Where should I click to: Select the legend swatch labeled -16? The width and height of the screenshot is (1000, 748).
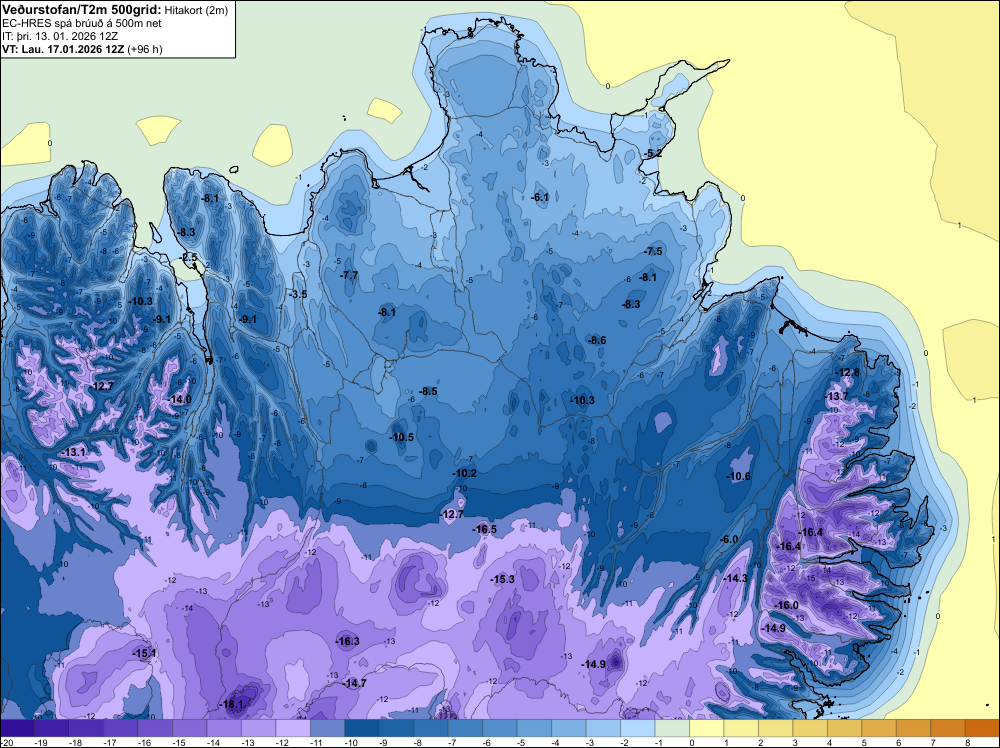[155, 728]
